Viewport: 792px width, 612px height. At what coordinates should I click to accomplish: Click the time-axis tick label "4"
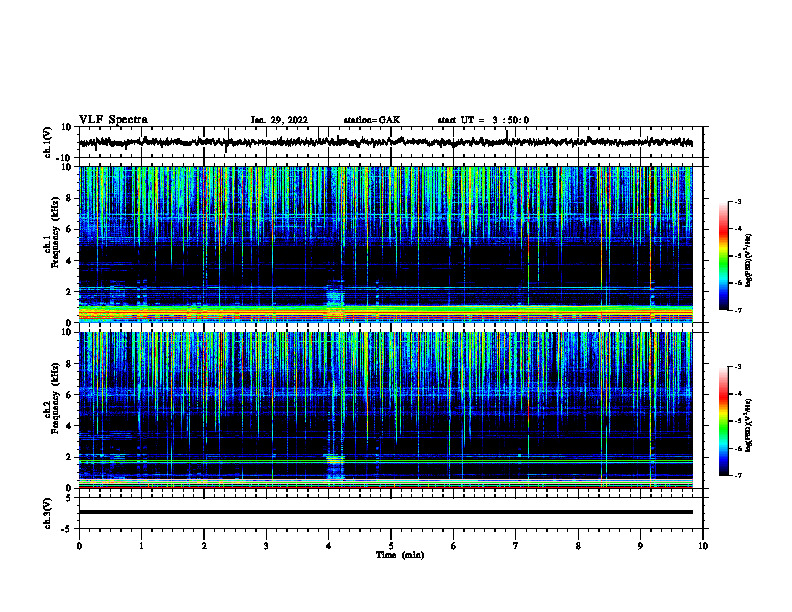[329, 546]
